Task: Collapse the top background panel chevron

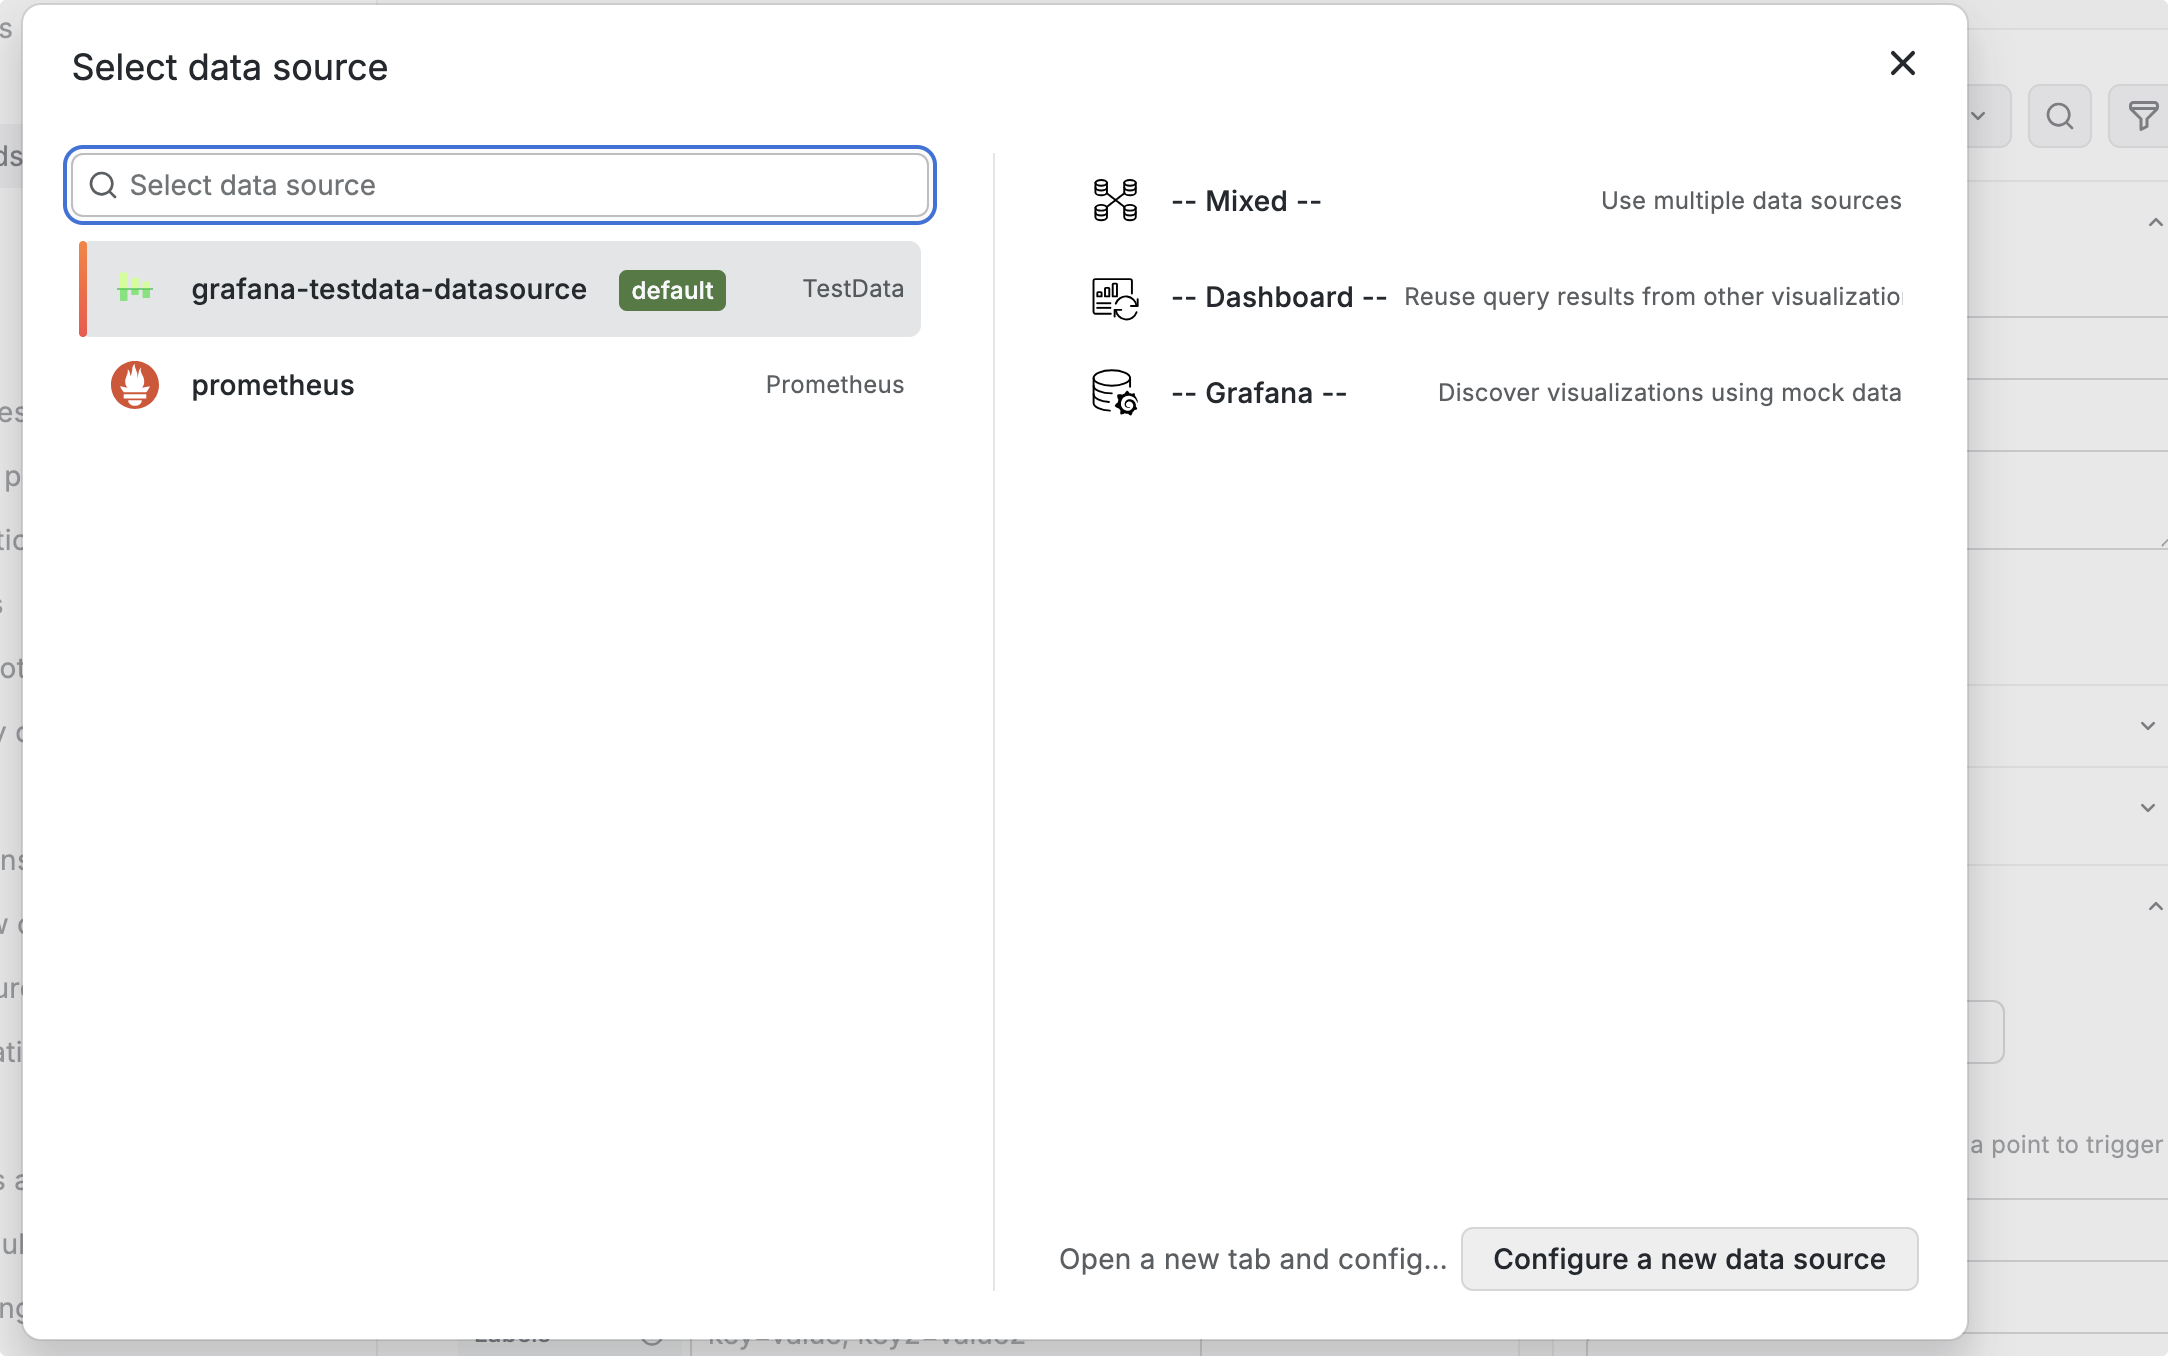Action: [x=2155, y=222]
